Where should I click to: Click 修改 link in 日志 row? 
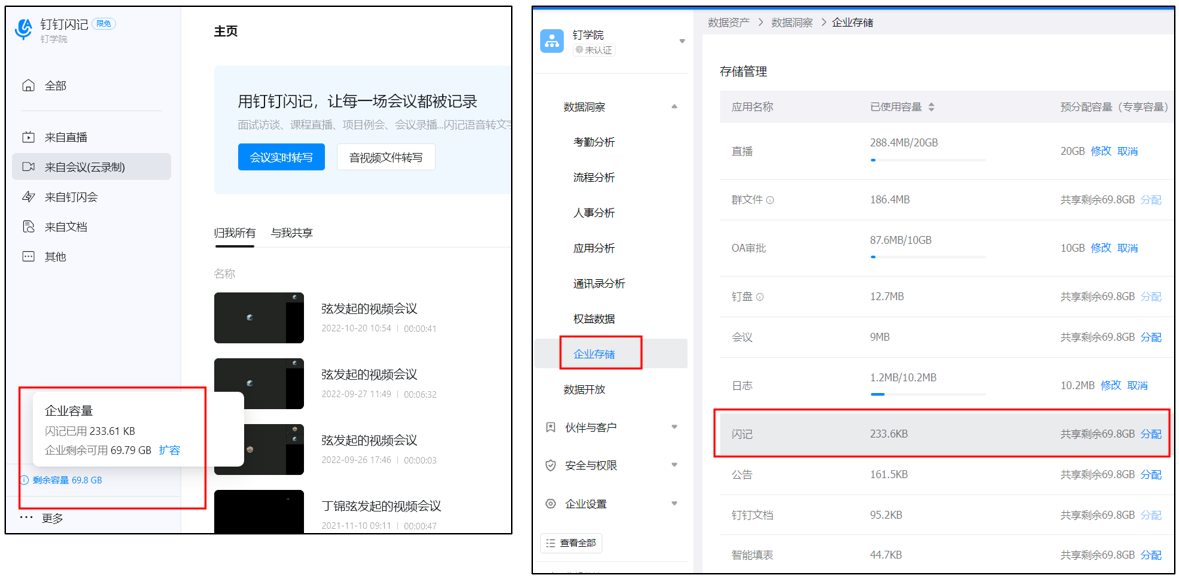coord(1111,386)
